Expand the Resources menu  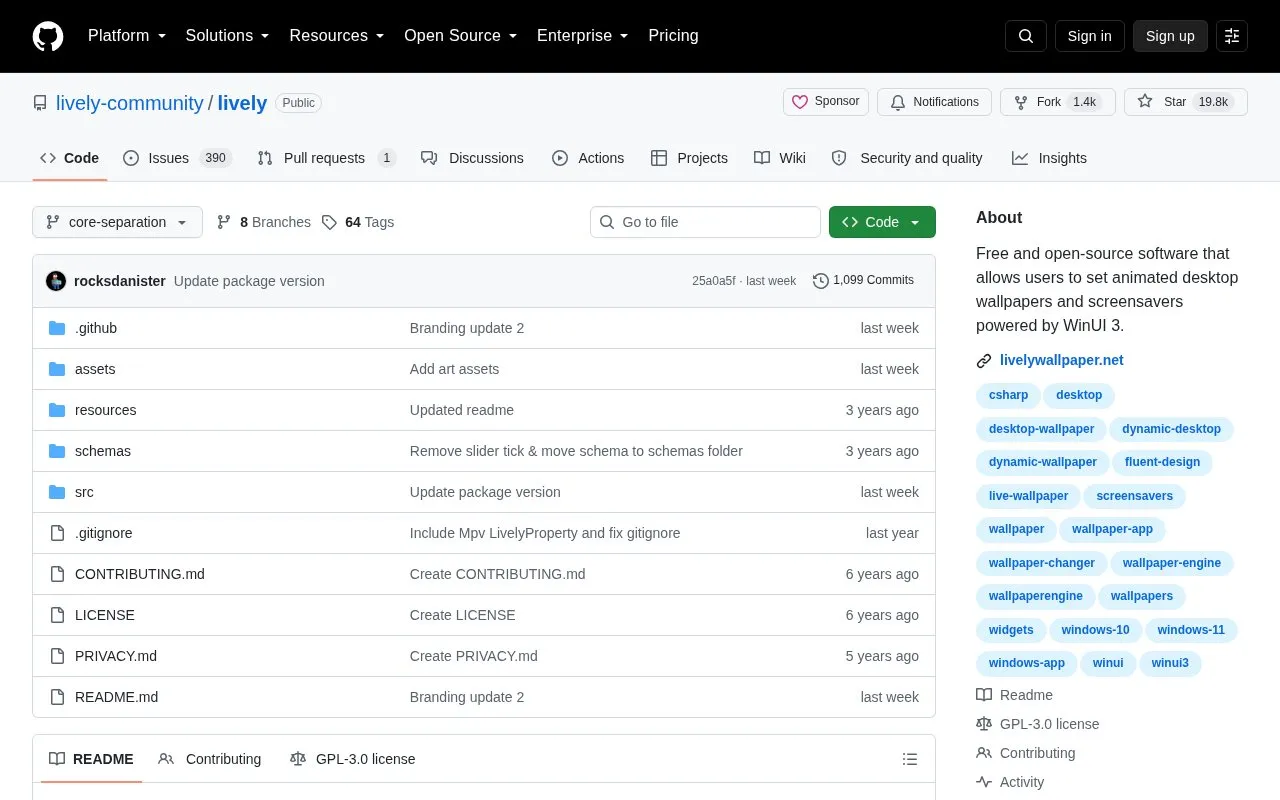click(337, 36)
